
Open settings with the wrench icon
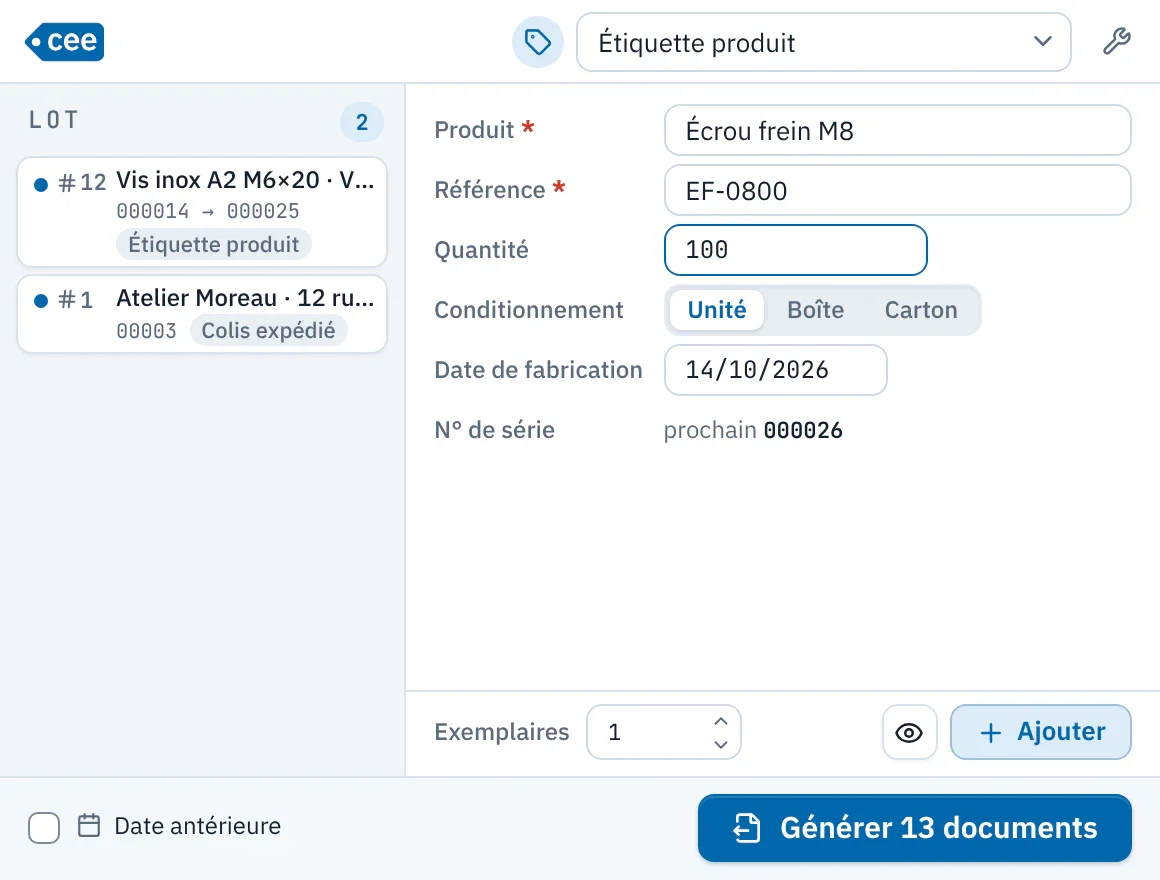point(1116,41)
